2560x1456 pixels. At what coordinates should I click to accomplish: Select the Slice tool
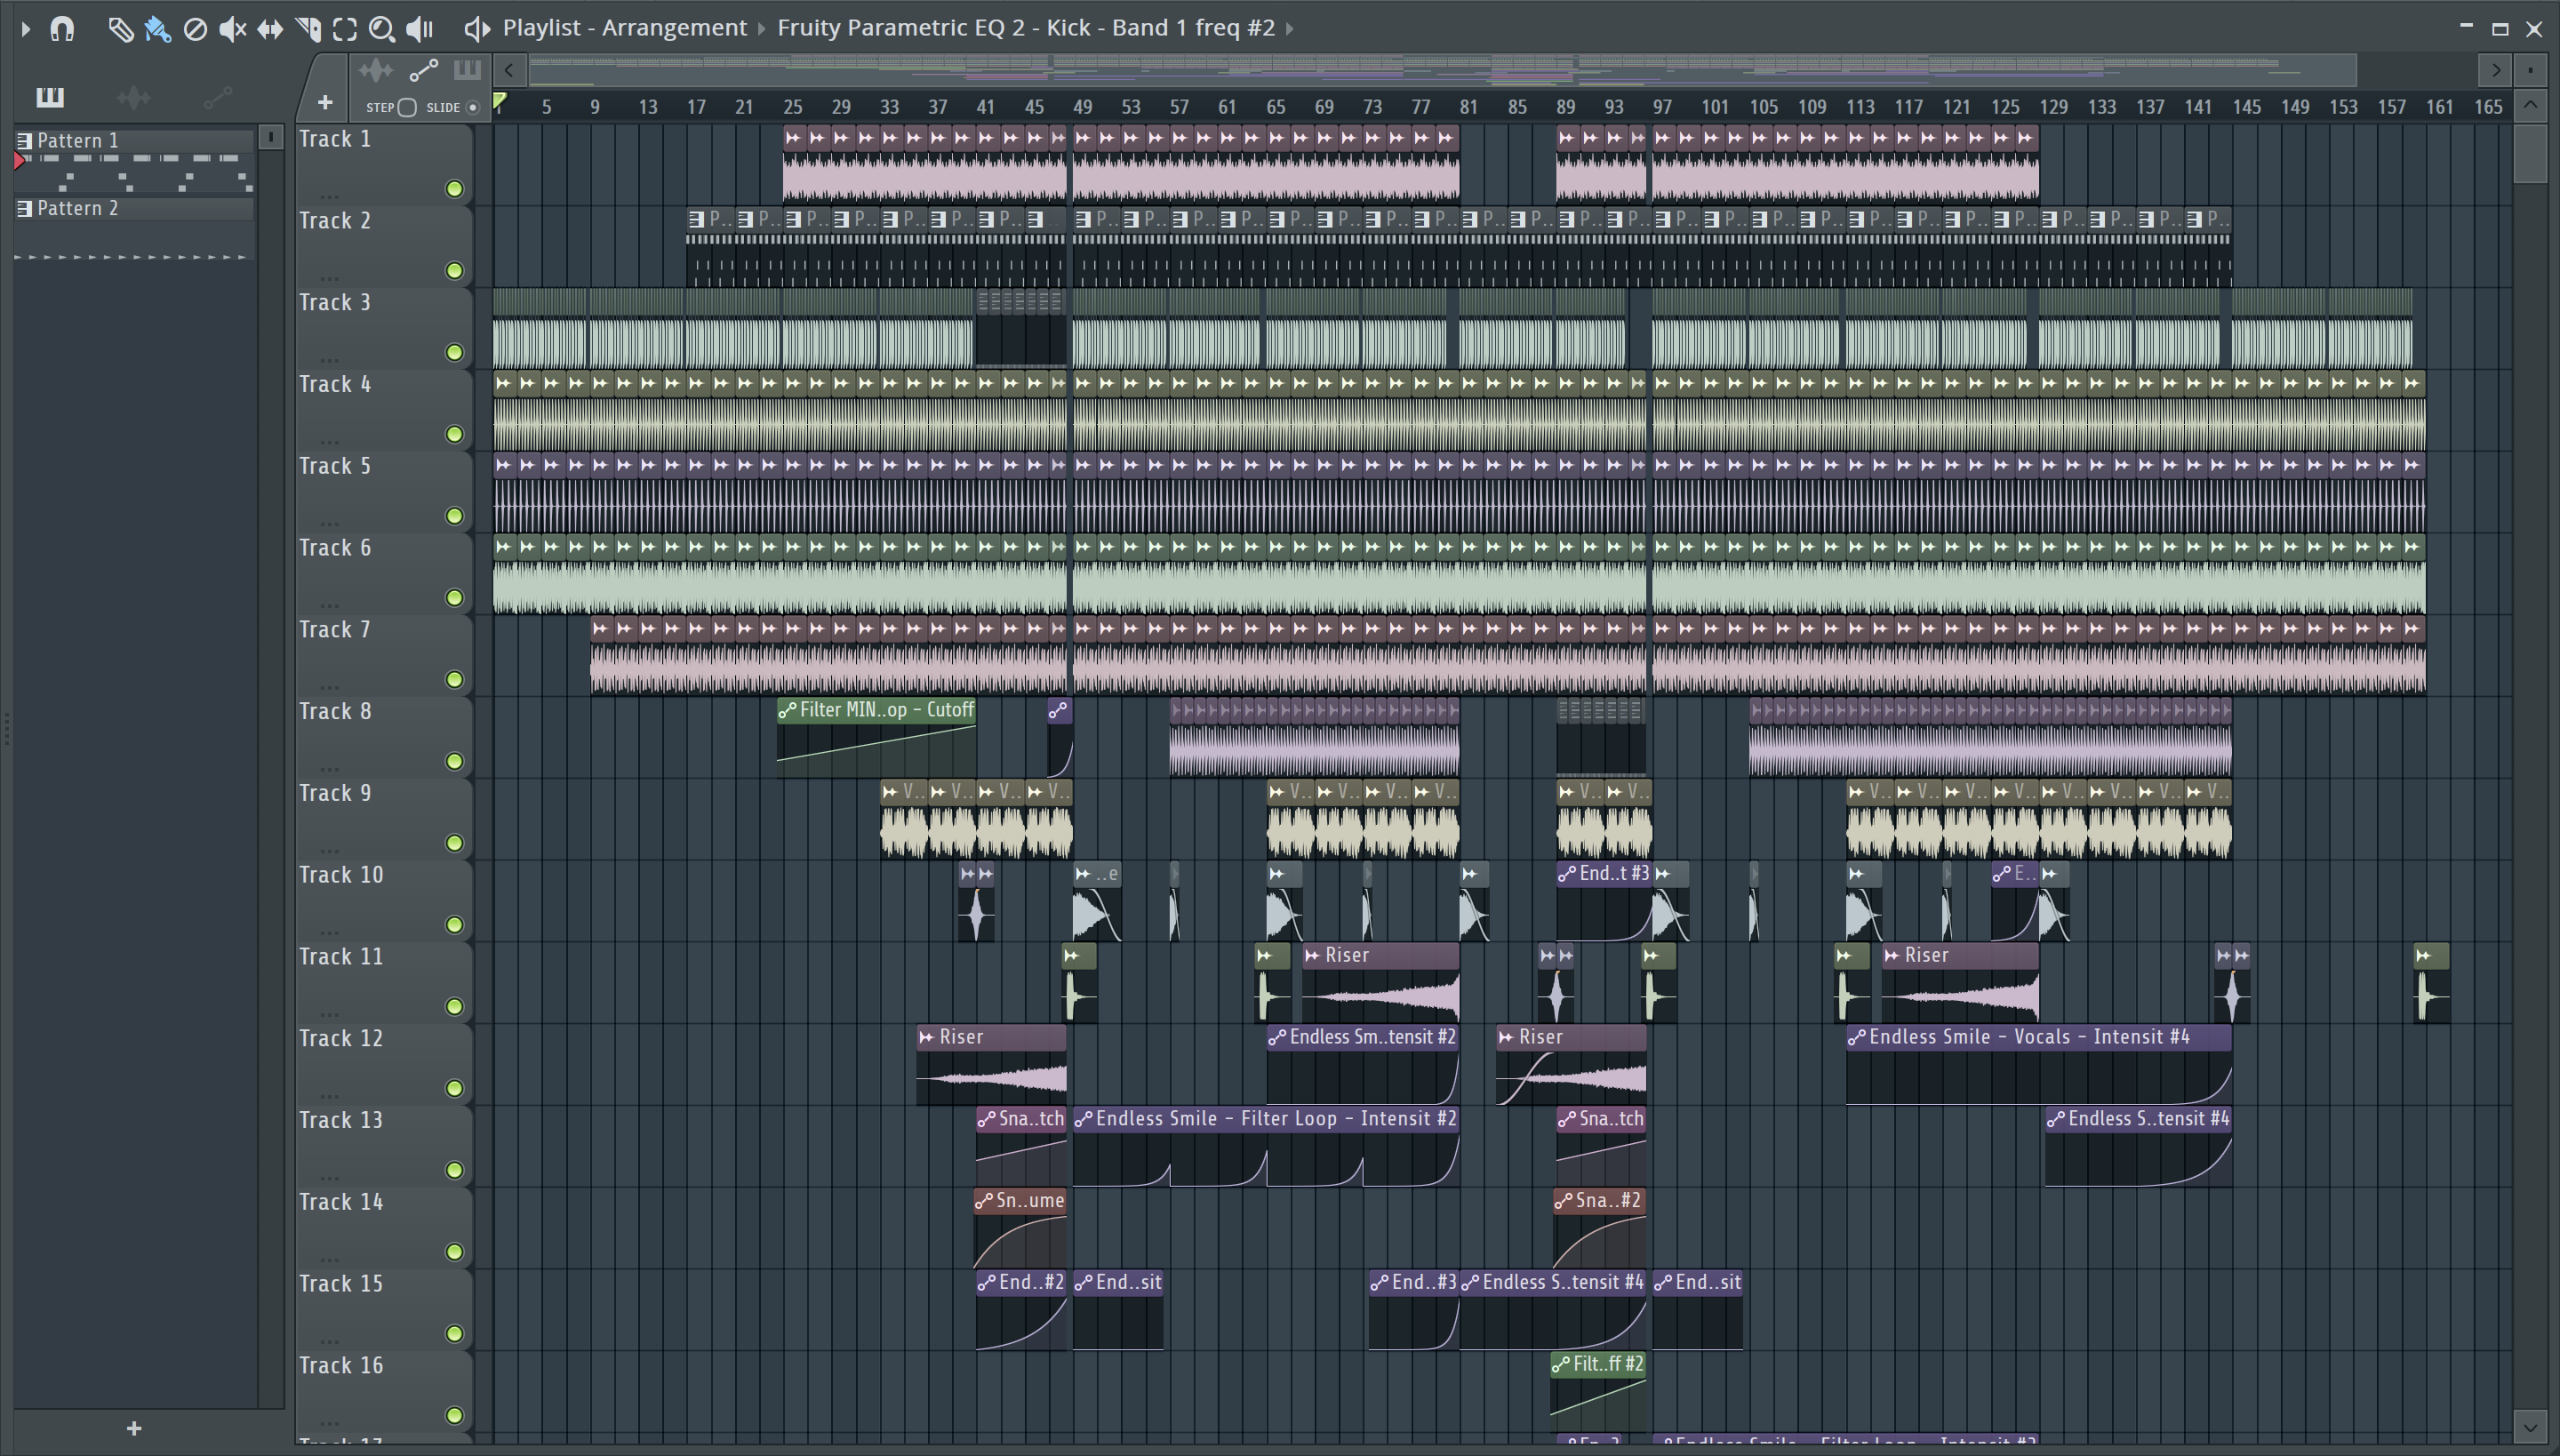pyautogui.click(x=308, y=29)
